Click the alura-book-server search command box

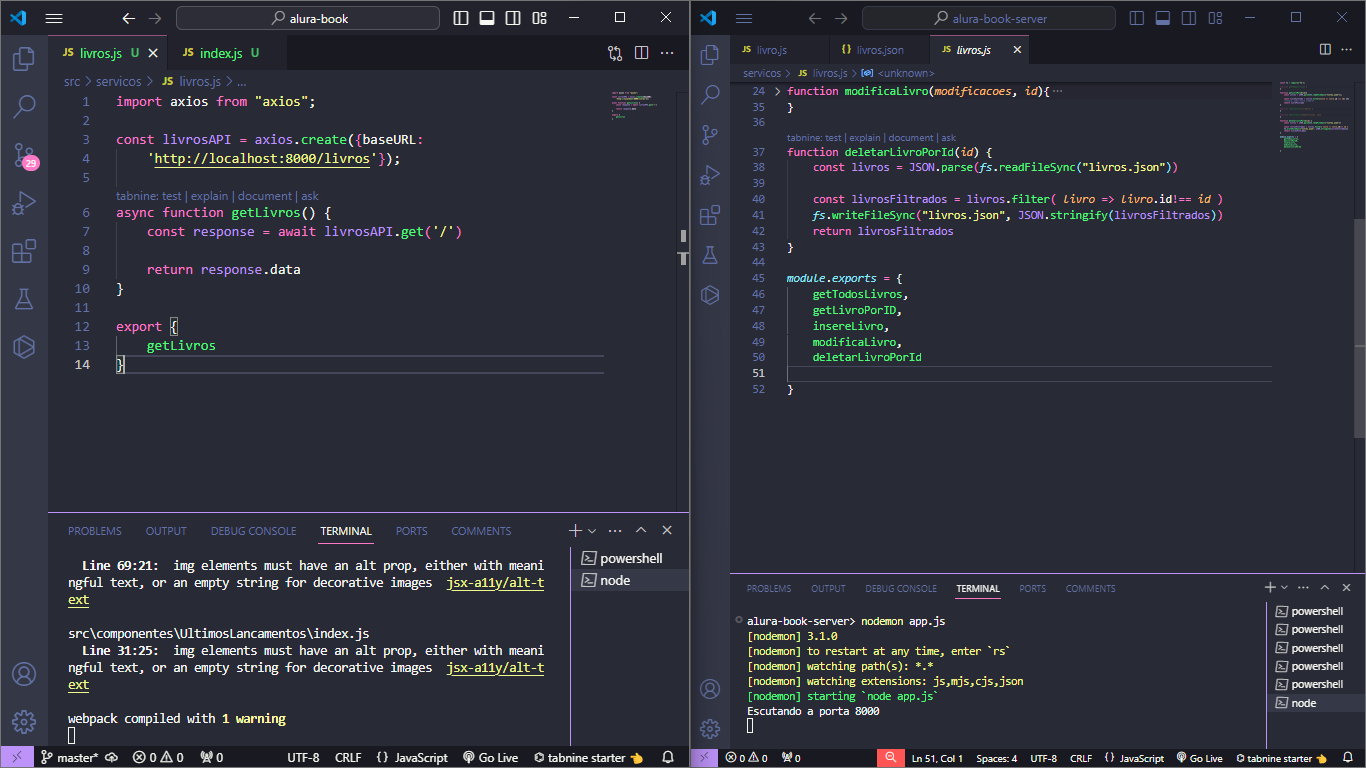[x=988, y=18]
